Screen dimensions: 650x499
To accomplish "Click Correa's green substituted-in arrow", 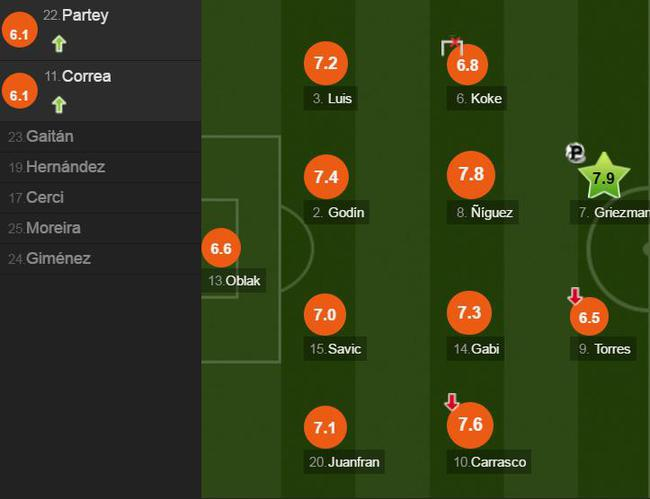I will click(x=59, y=103).
